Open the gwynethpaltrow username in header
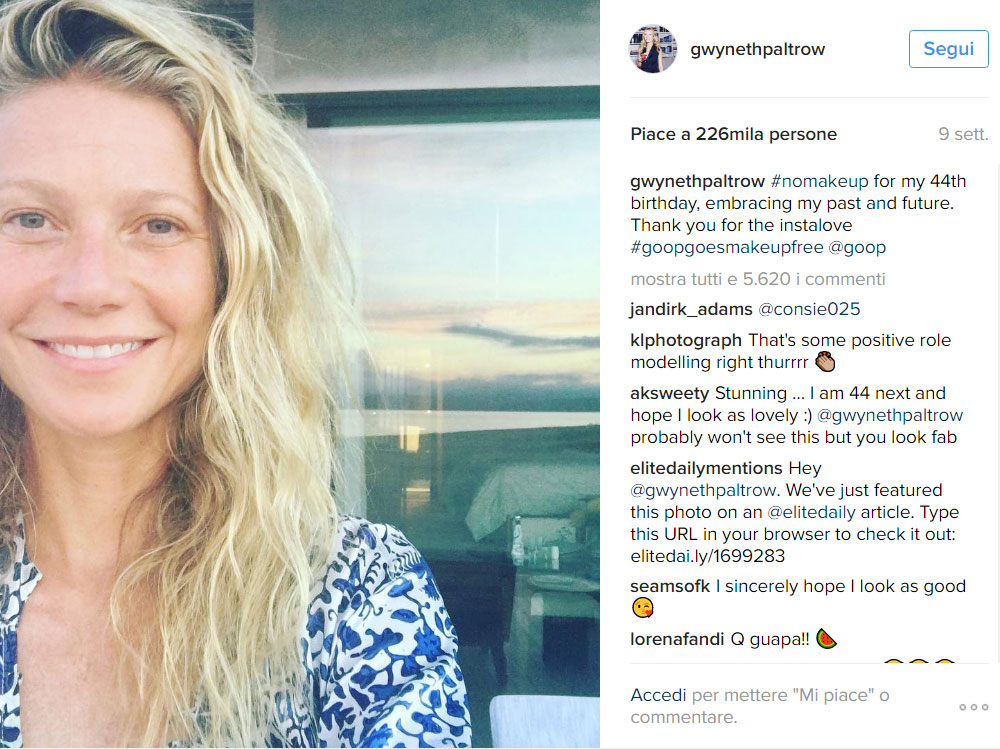The width and height of the screenshot is (1000, 749). point(758,49)
